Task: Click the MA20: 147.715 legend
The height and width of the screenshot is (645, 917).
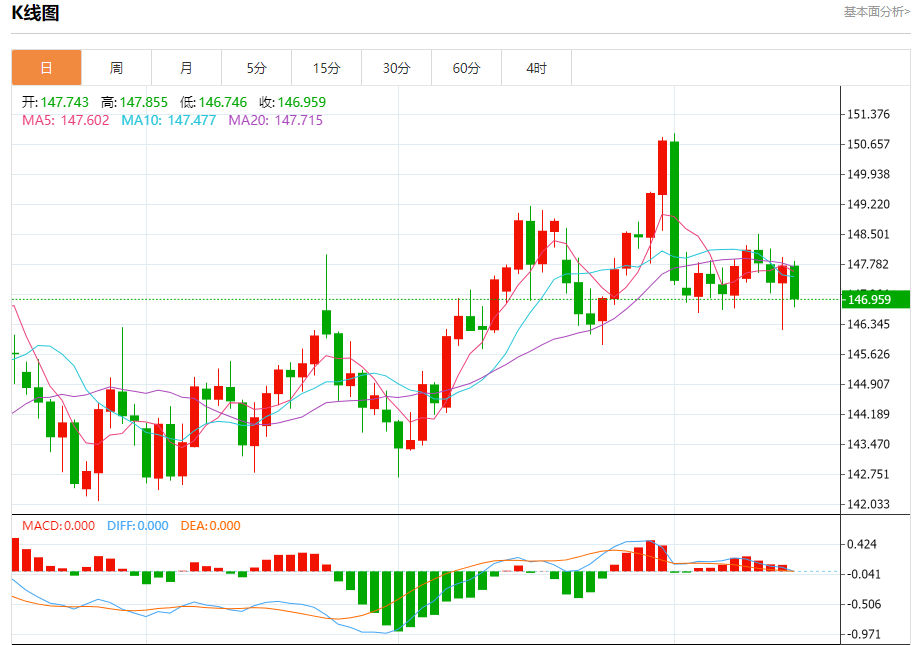Action: (x=275, y=120)
